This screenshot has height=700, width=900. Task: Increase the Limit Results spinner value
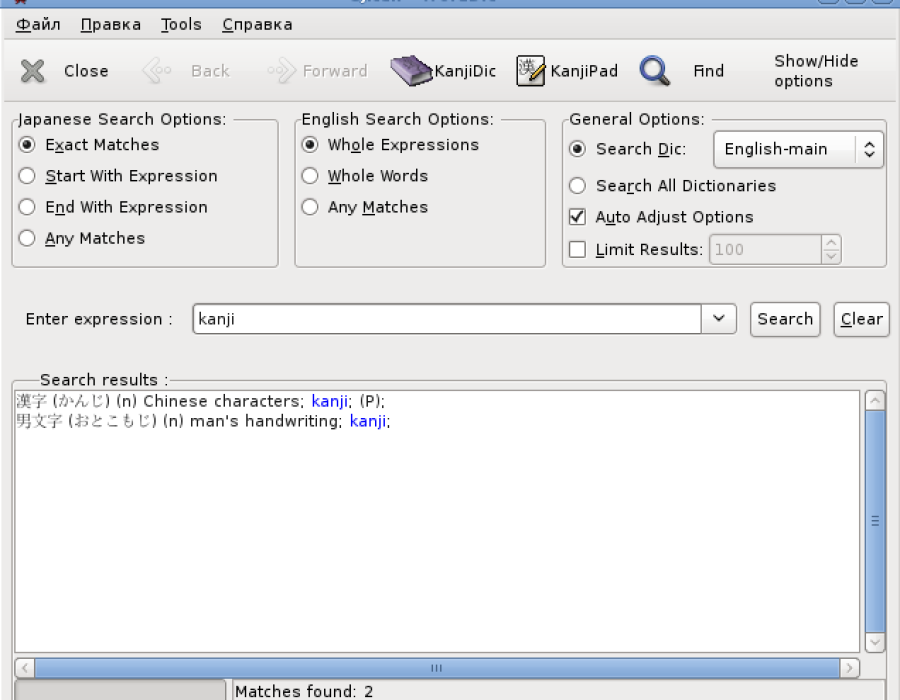pyautogui.click(x=831, y=243)
